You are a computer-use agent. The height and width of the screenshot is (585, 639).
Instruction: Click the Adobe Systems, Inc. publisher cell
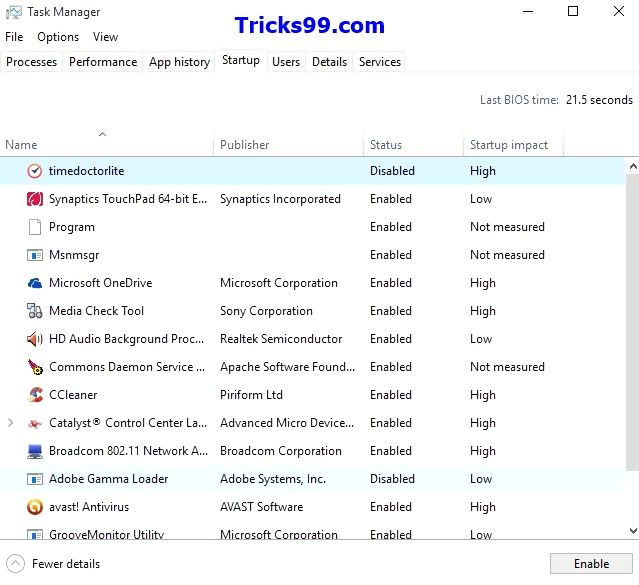[273, 479]
